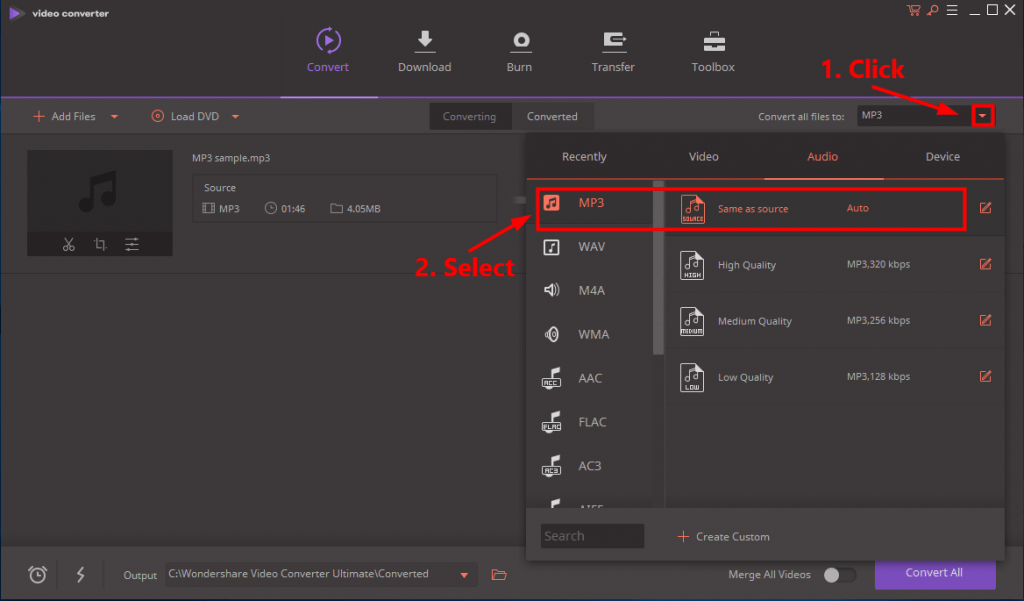
Task: Expand the Load DVD dropdown arrow
Action: 235,117
